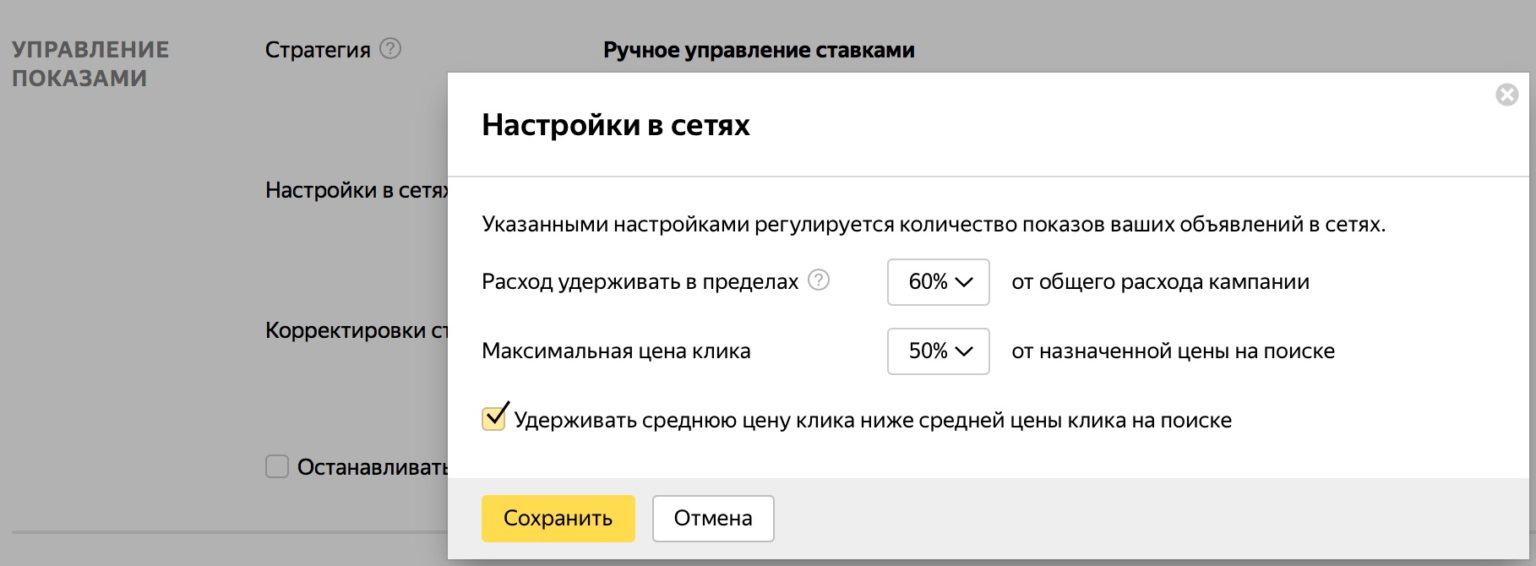1536x566 pixels.
Task: Expand the 50% maximum click price dropdown
Action: [938, 351]
